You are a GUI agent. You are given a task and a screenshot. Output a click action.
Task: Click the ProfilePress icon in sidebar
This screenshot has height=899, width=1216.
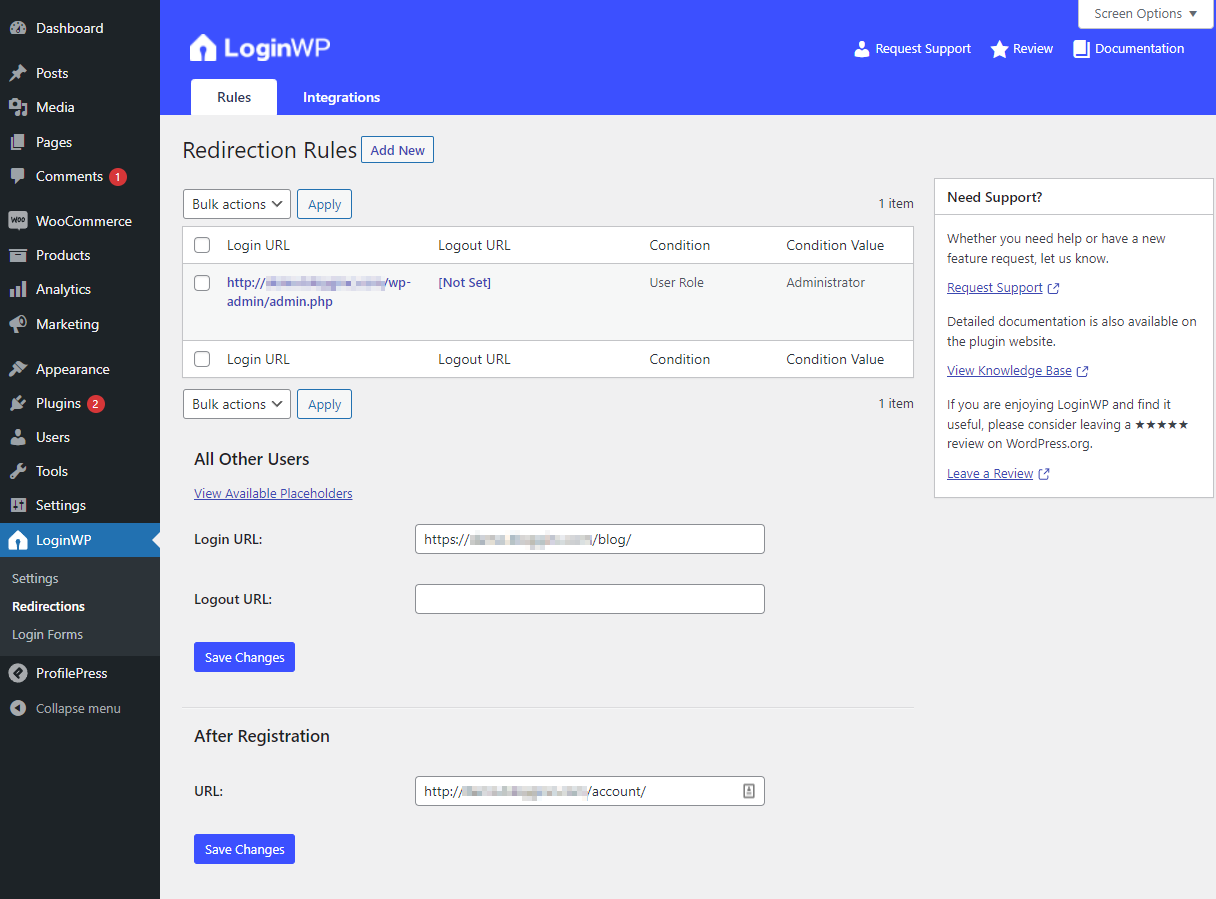18,673
